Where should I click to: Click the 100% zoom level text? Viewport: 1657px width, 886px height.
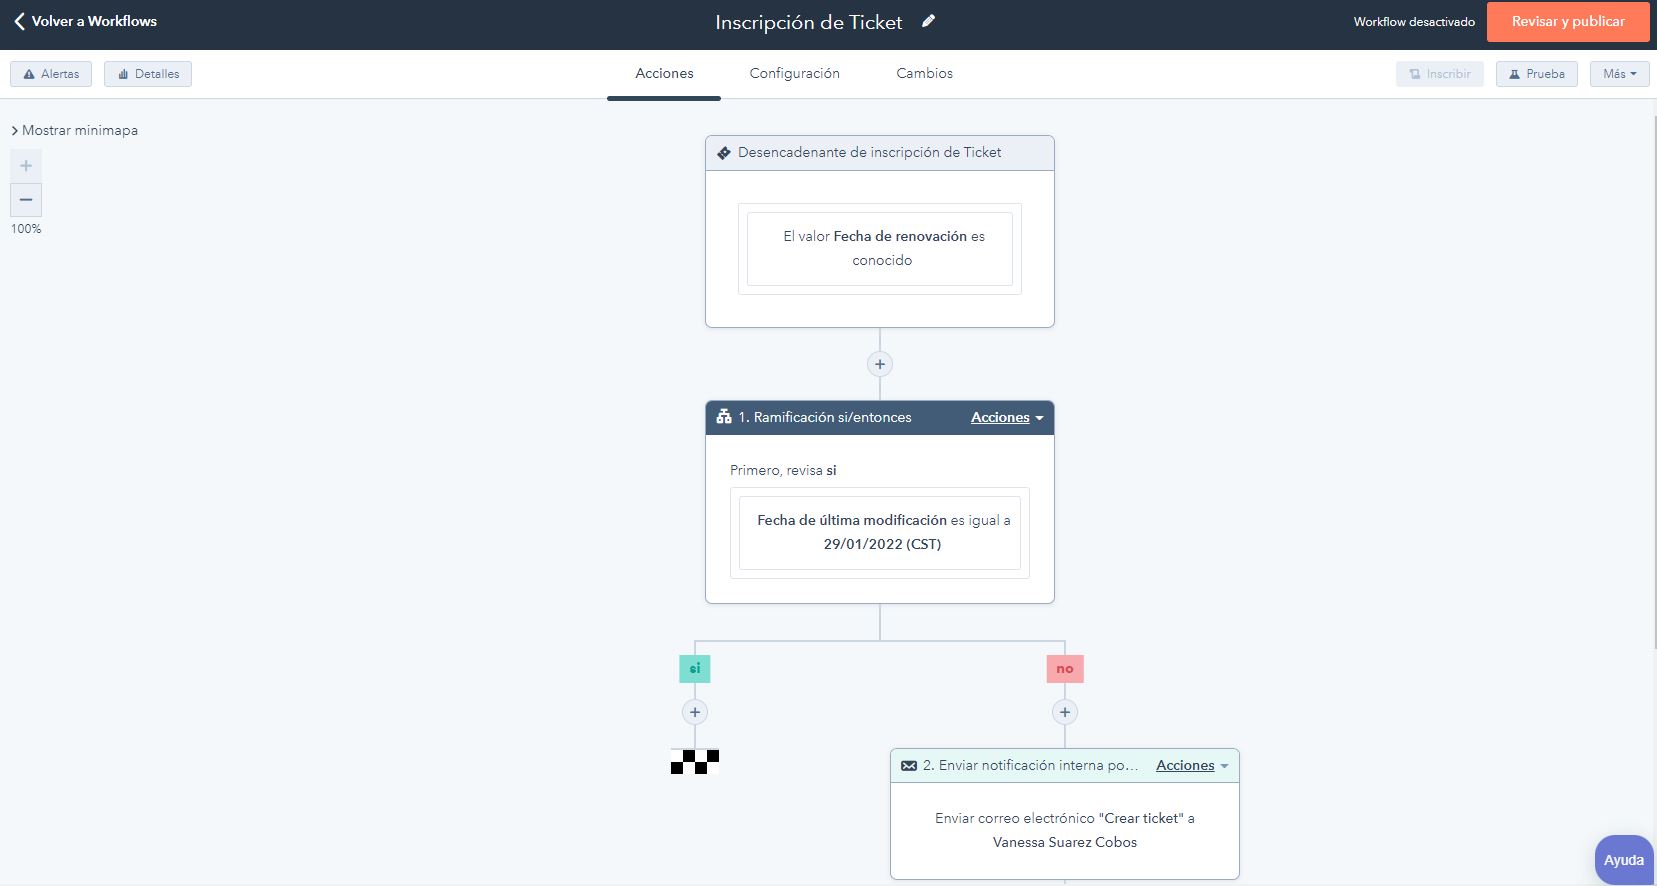tap(26, 229)
